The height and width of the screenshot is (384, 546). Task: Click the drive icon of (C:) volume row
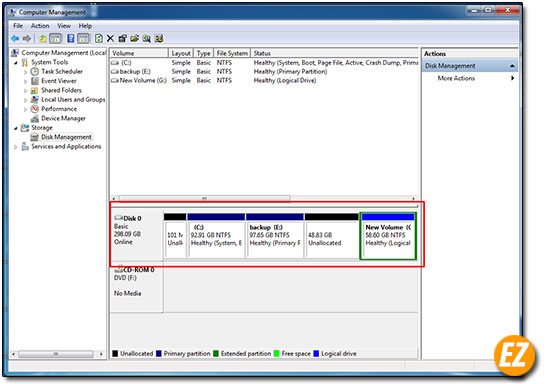coord(115,63)
